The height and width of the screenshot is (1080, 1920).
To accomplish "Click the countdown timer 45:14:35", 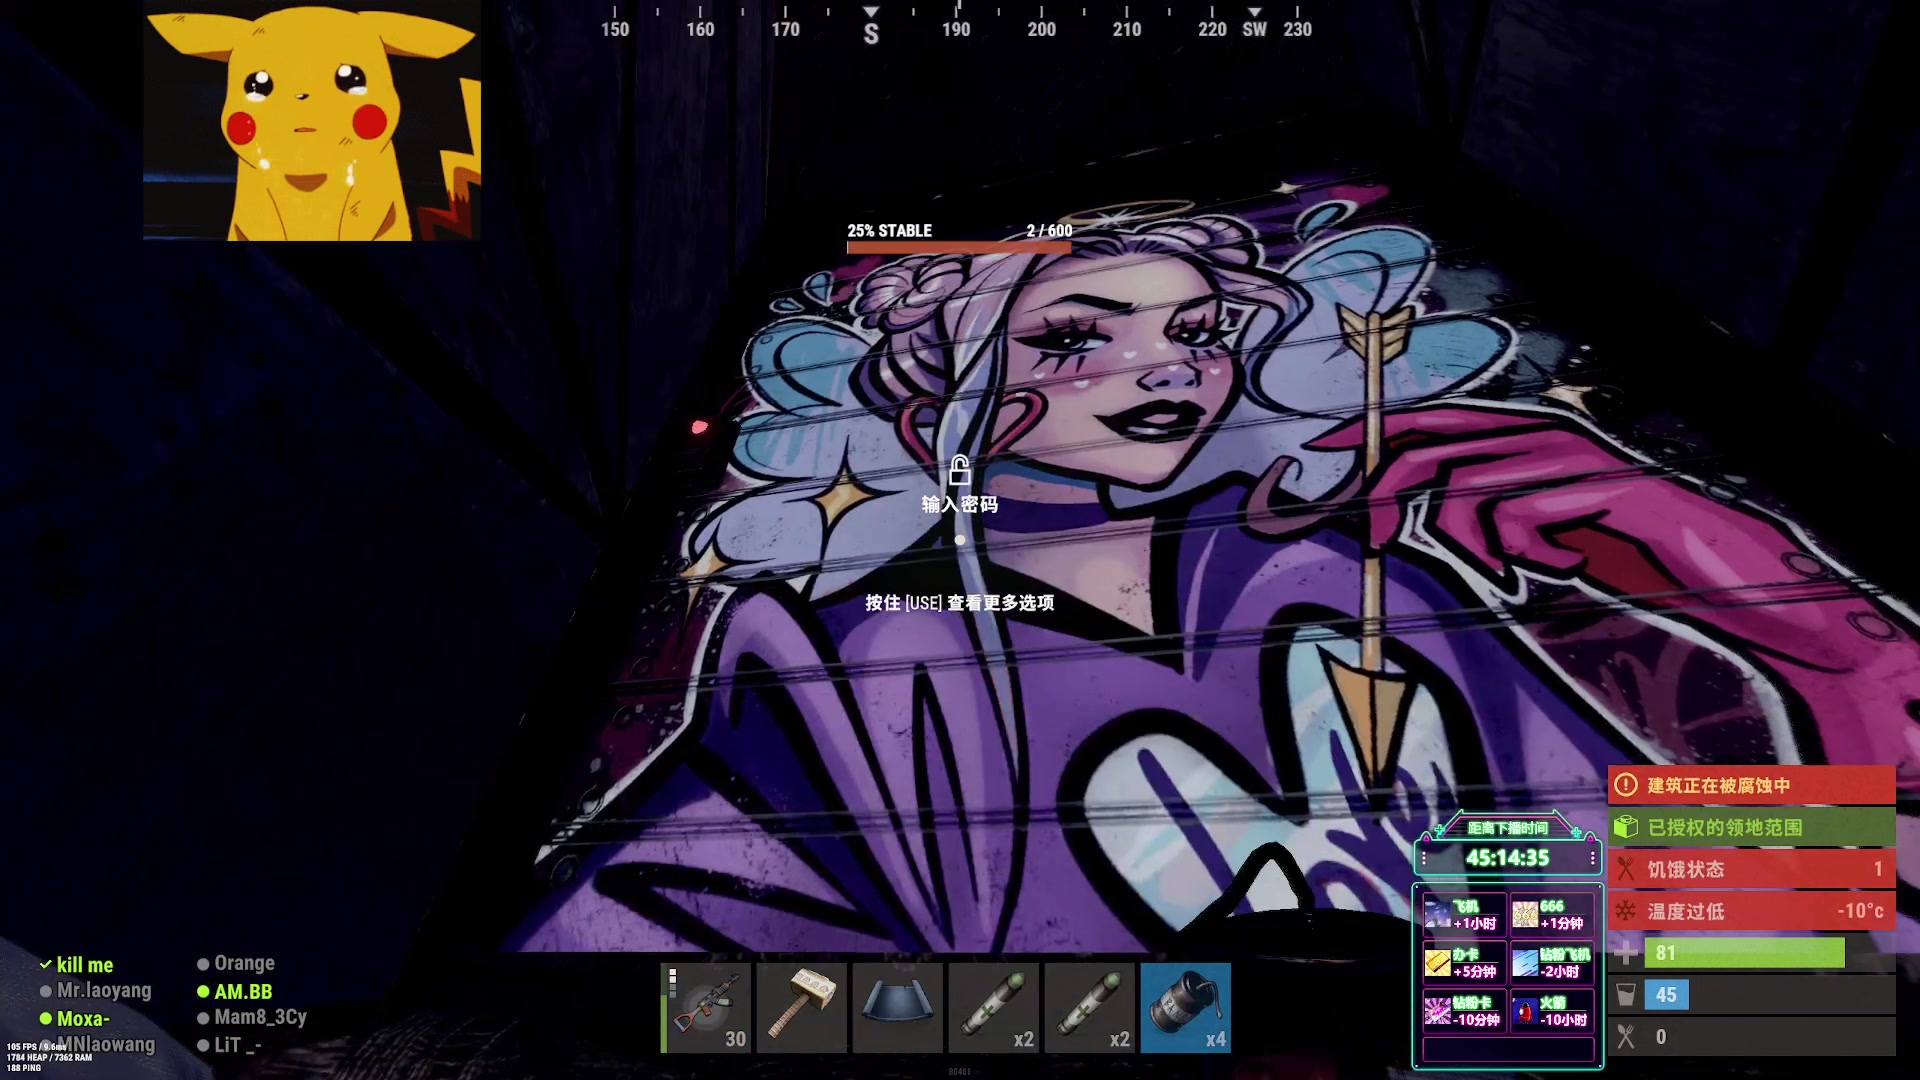I will coord(1507,858).
